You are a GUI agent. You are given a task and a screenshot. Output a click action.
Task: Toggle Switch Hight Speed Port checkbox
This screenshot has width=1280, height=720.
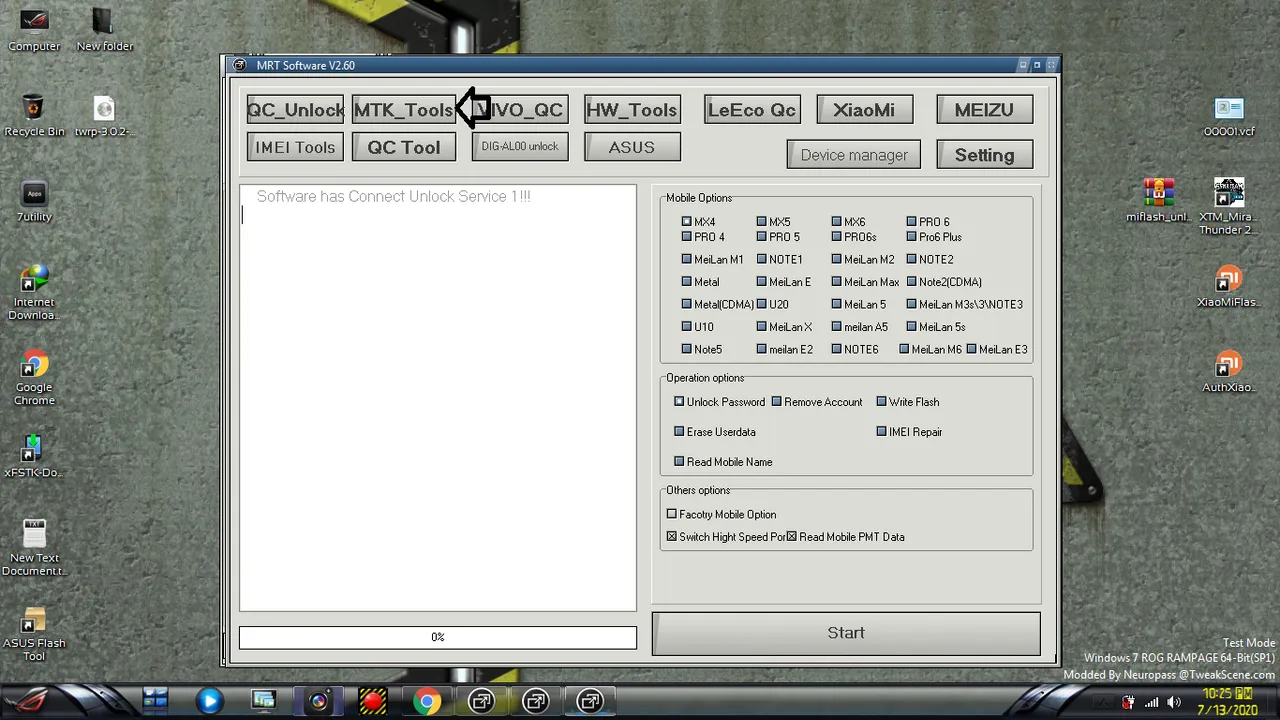click(672, 537)
